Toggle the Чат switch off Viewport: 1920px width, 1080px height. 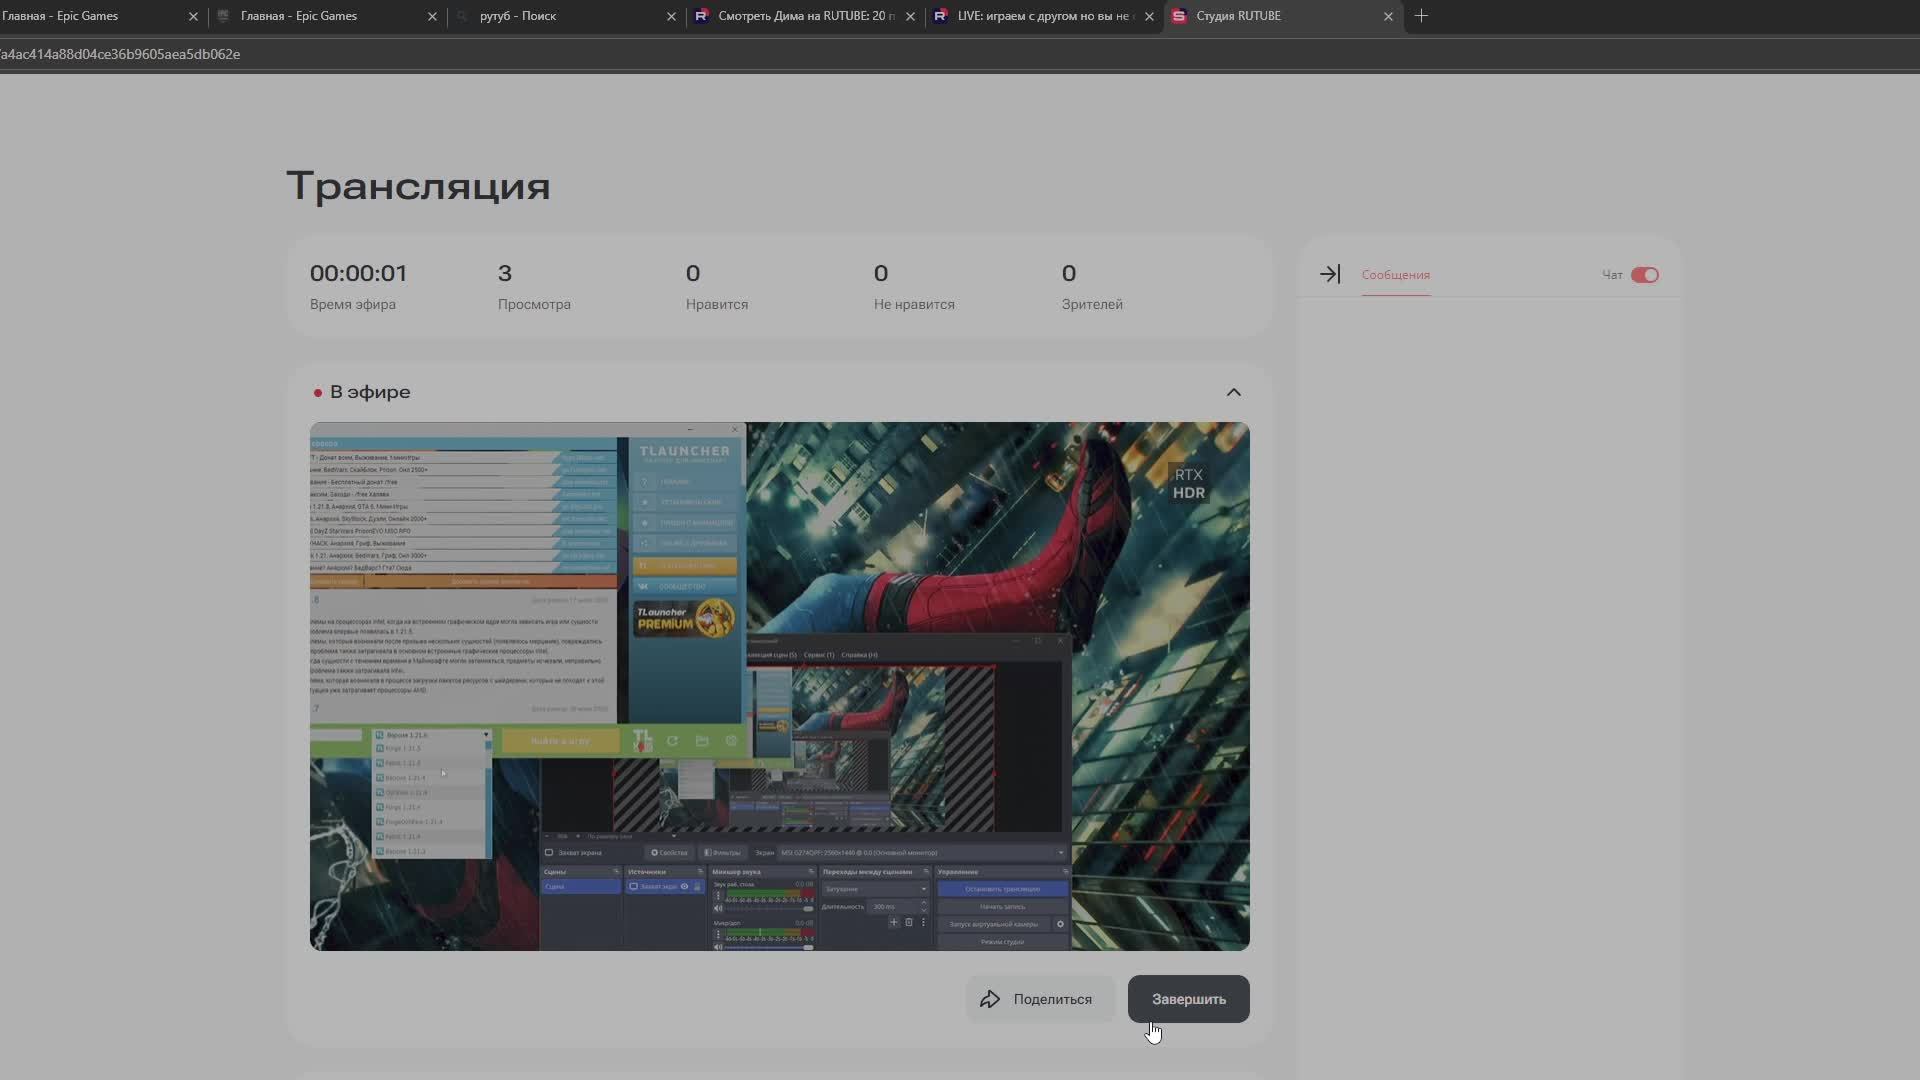point(1644,275)
